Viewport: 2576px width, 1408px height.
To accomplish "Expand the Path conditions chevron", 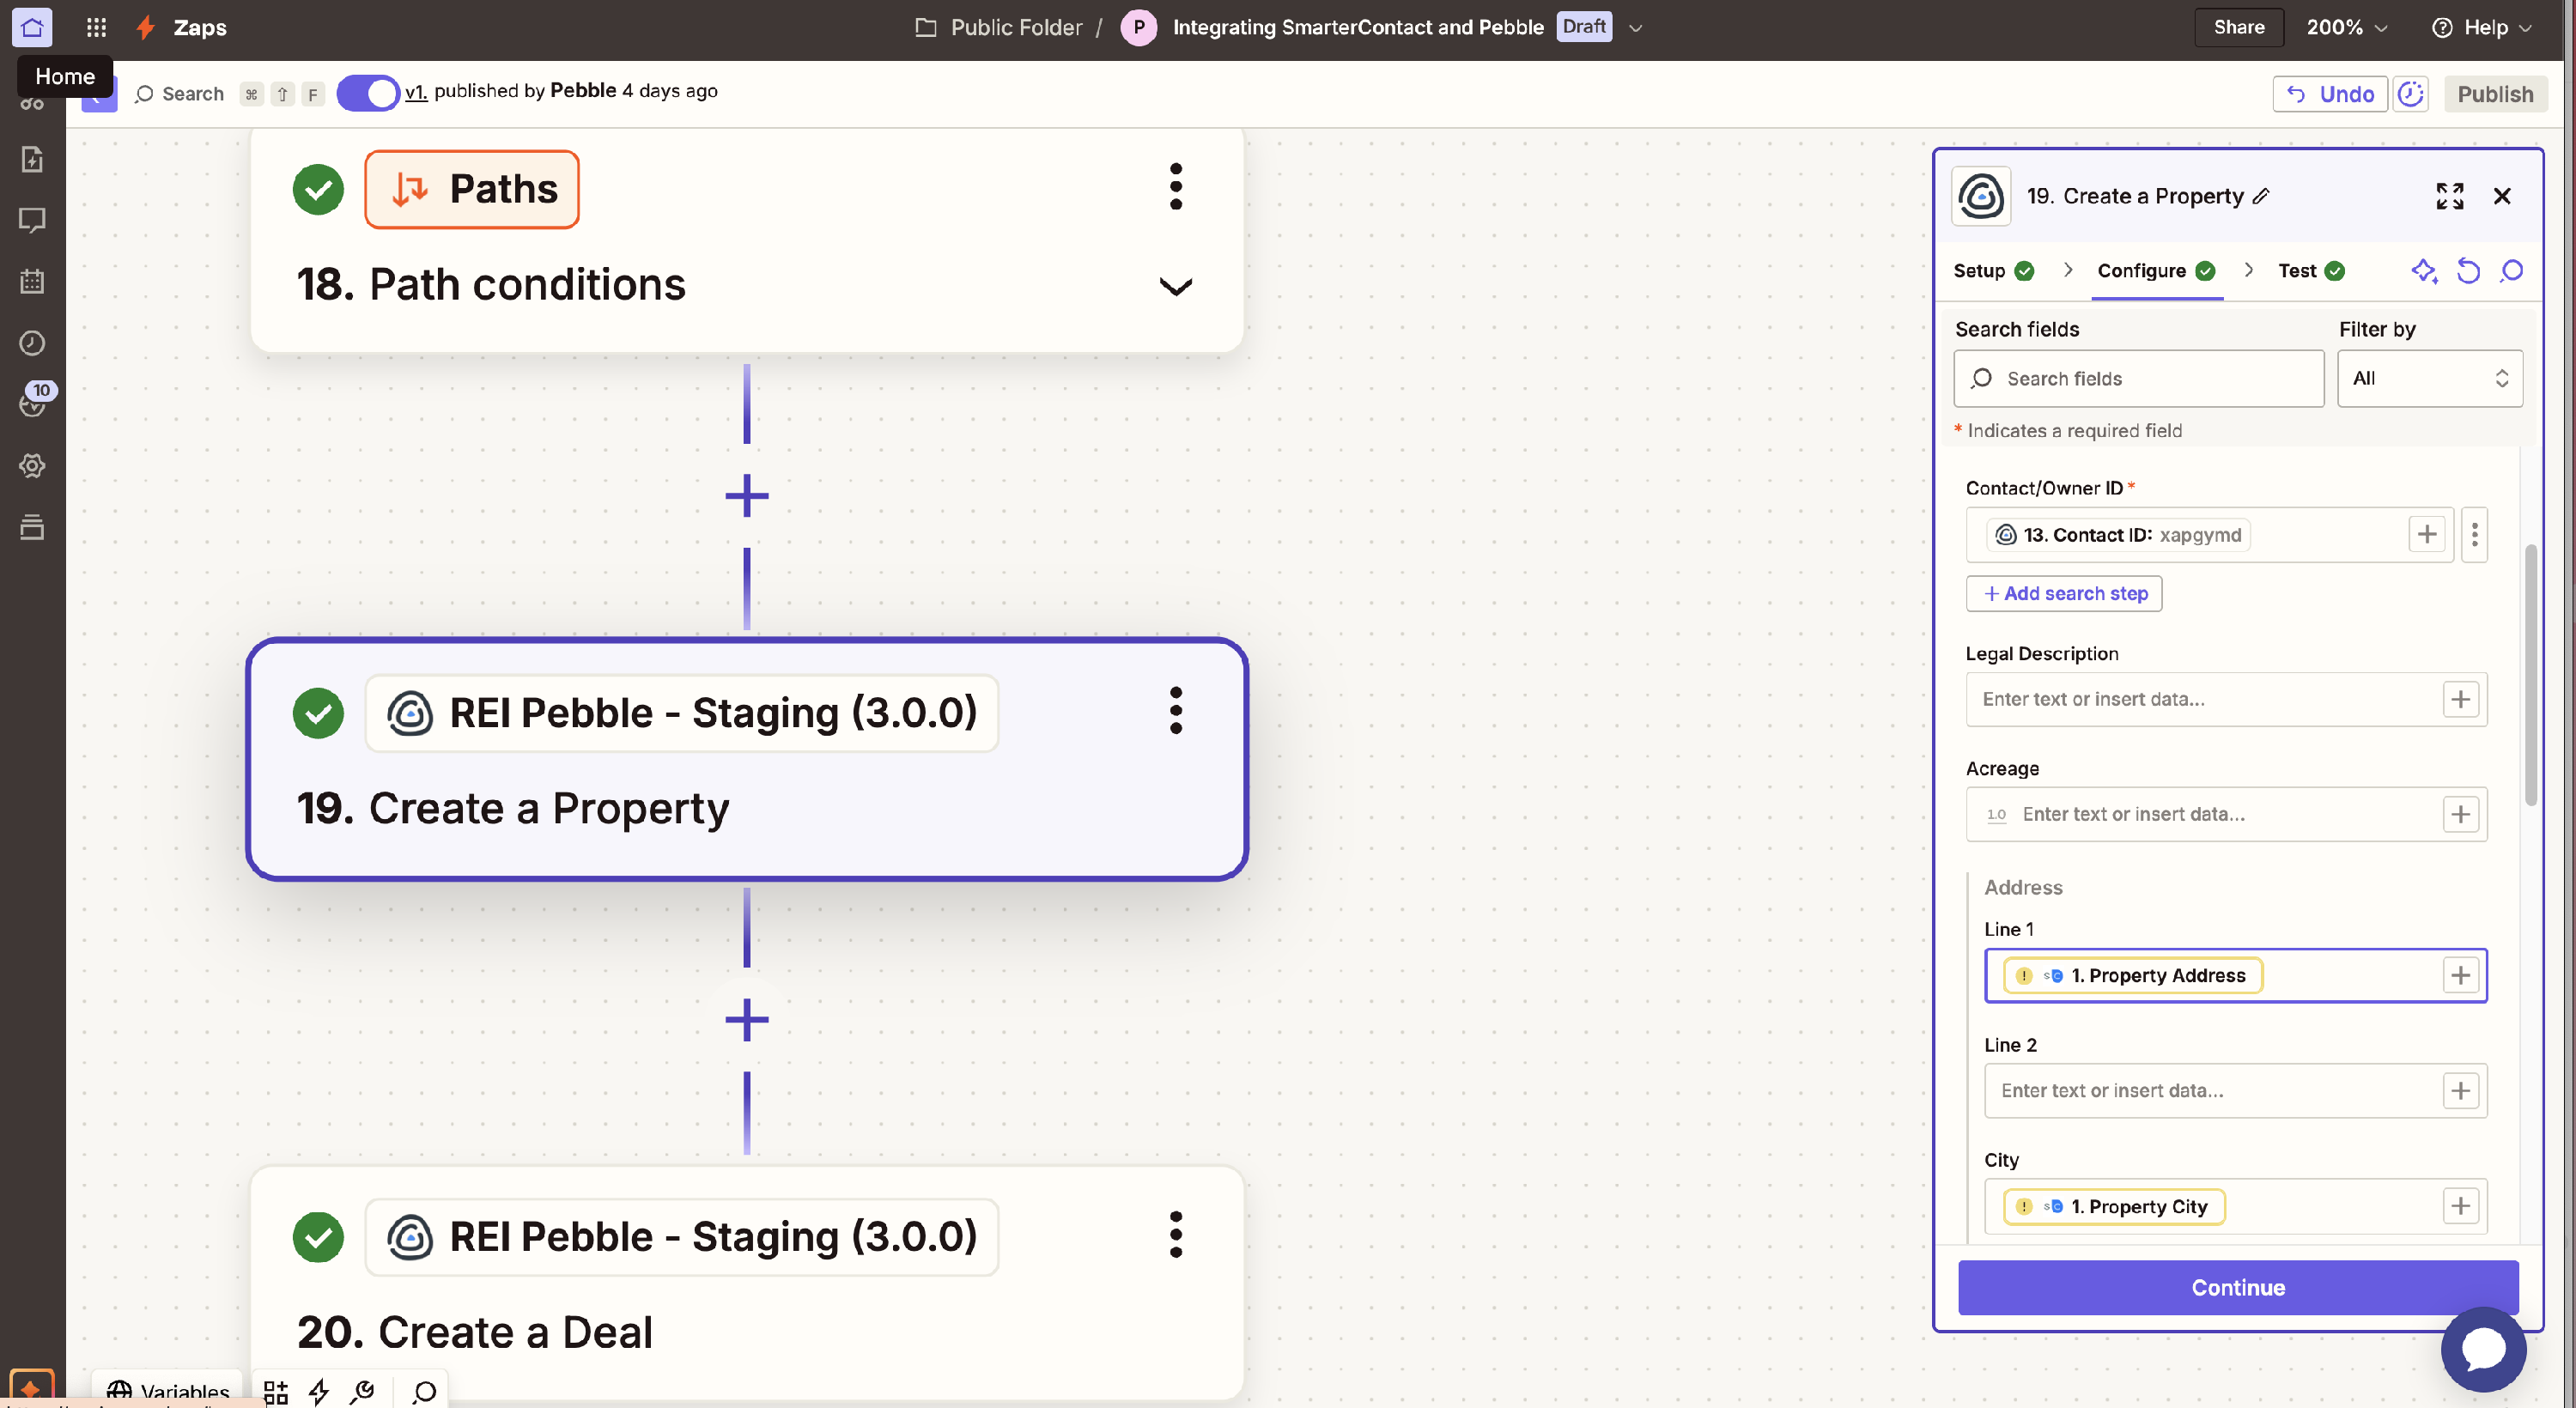I will (x=1175, y=287).
